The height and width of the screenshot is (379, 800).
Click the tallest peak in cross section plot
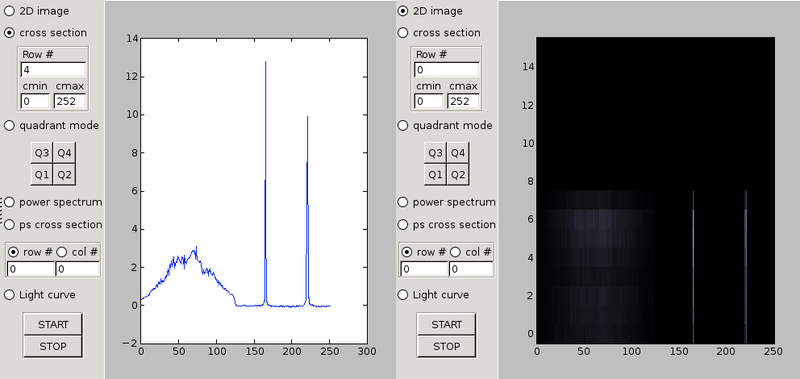click(x=265, y=184)
